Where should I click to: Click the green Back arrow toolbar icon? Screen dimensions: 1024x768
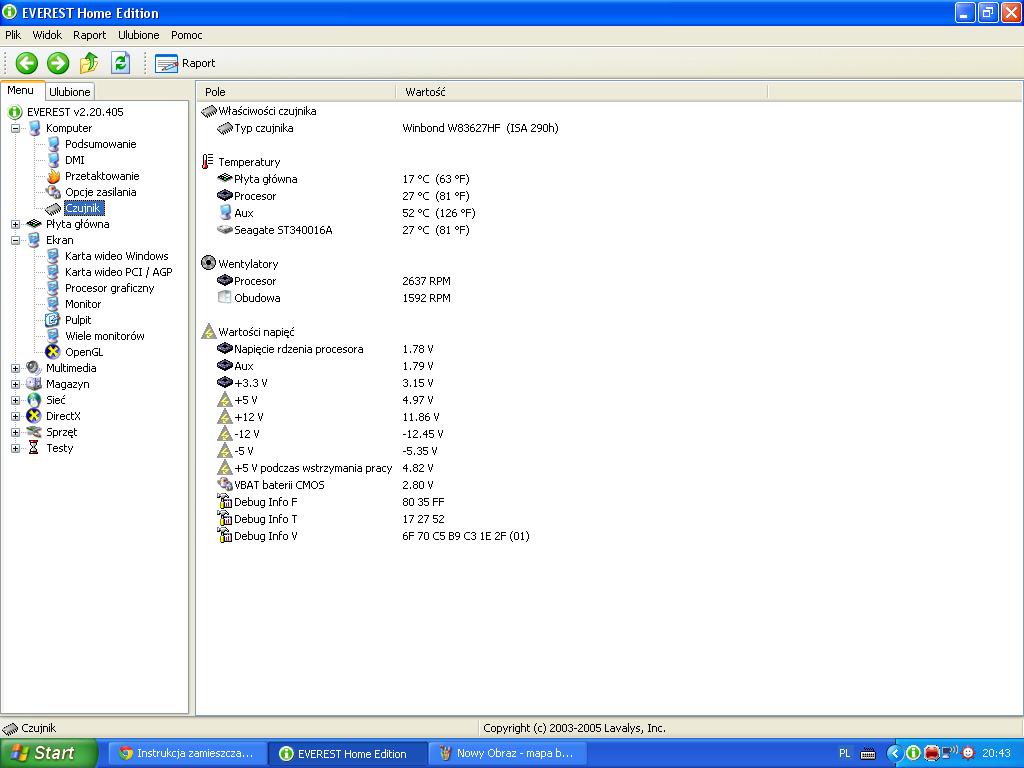click(27, 63)
